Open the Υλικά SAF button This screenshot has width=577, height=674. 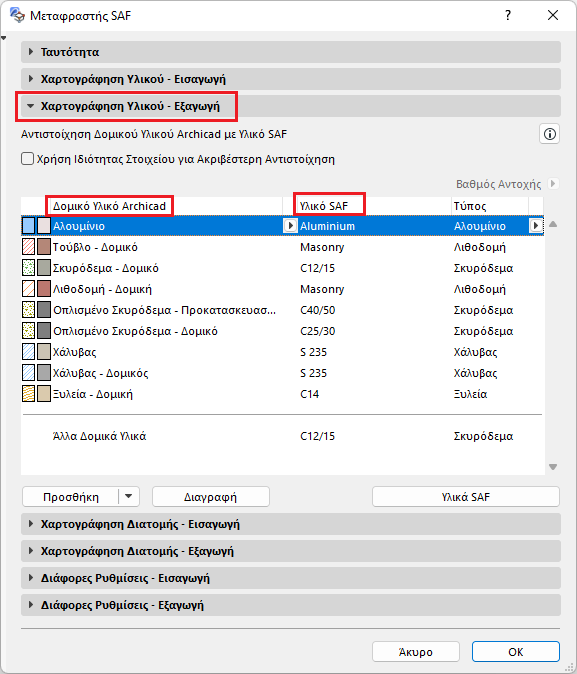pyautogui.click(x=466, y=496)
